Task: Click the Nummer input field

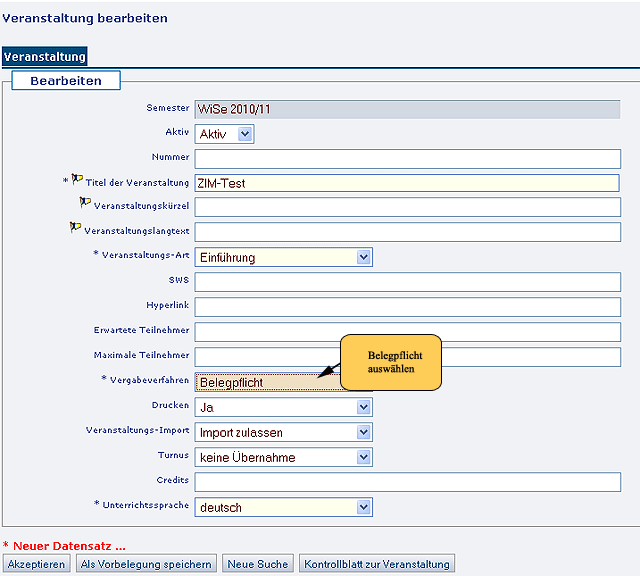Action: (407, 158)
